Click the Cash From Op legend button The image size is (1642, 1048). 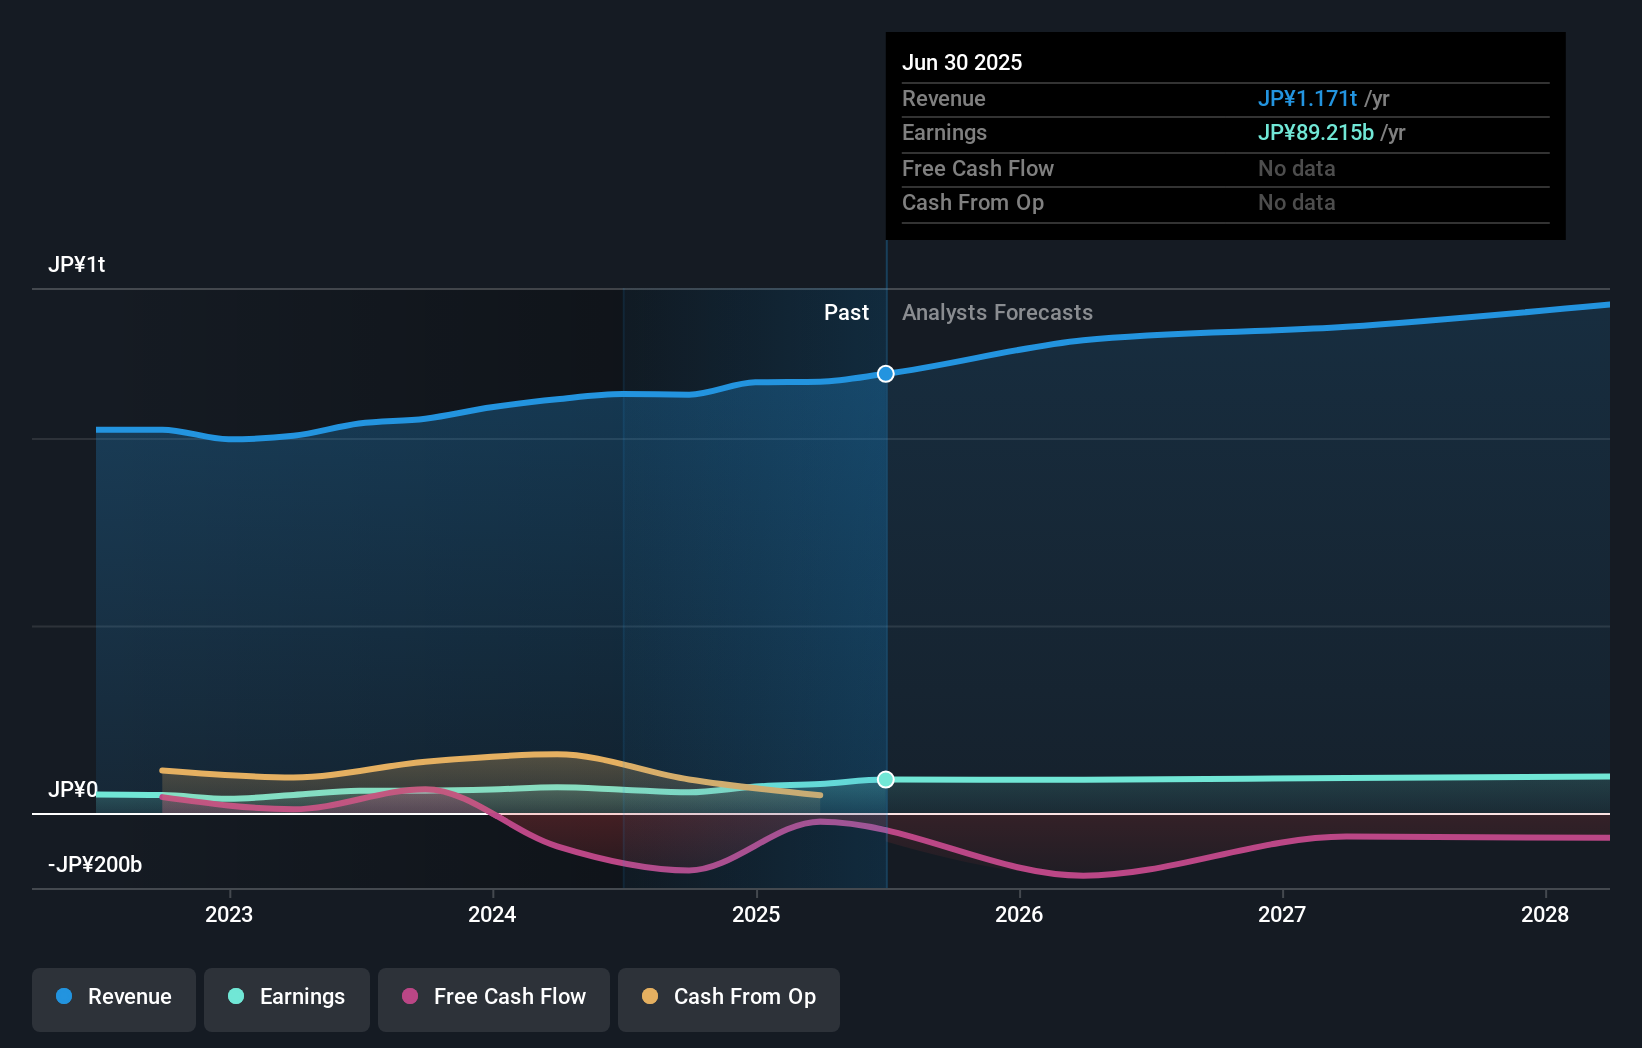(x=728, y=998)
